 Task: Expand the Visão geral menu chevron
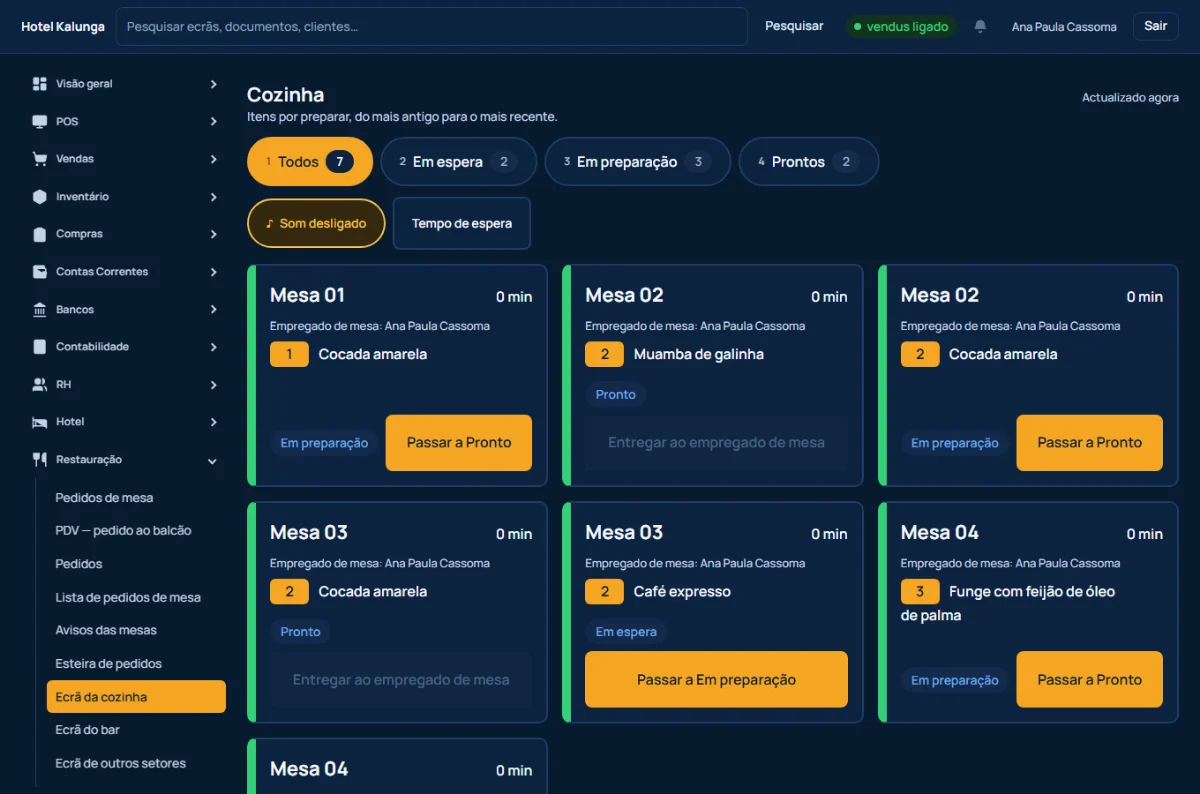point(213,84)
